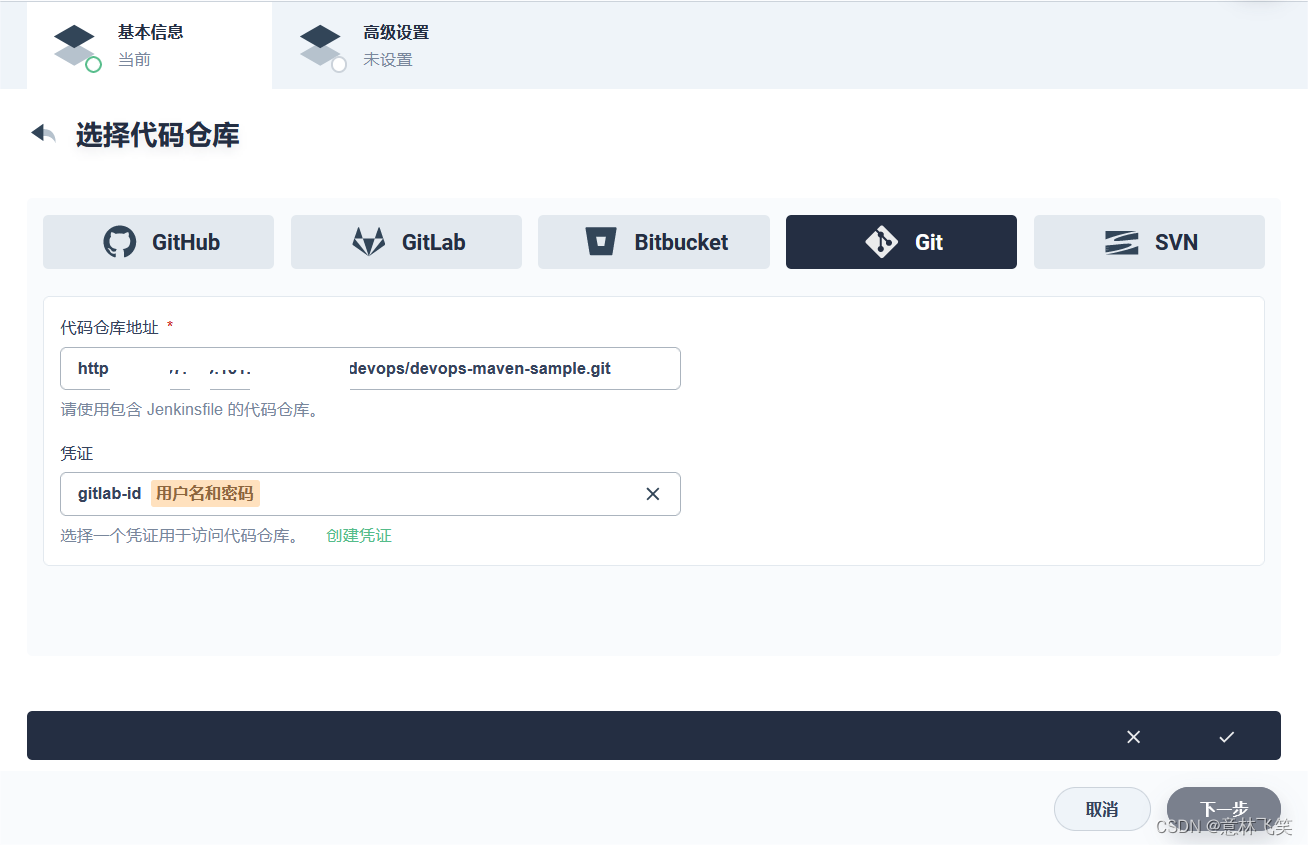Select SVN as code repository
The width and height of the screenshot is (1308, 845).
point(1149,242)
